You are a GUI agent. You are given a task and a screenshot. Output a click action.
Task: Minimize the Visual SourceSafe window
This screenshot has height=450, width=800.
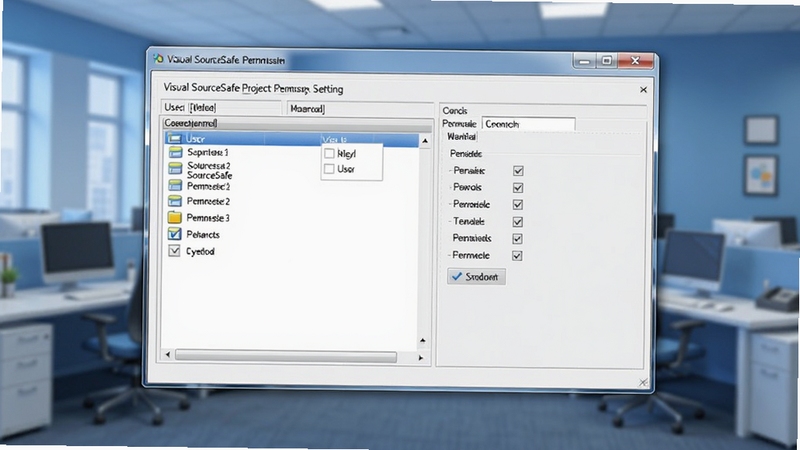coord(585,61)
